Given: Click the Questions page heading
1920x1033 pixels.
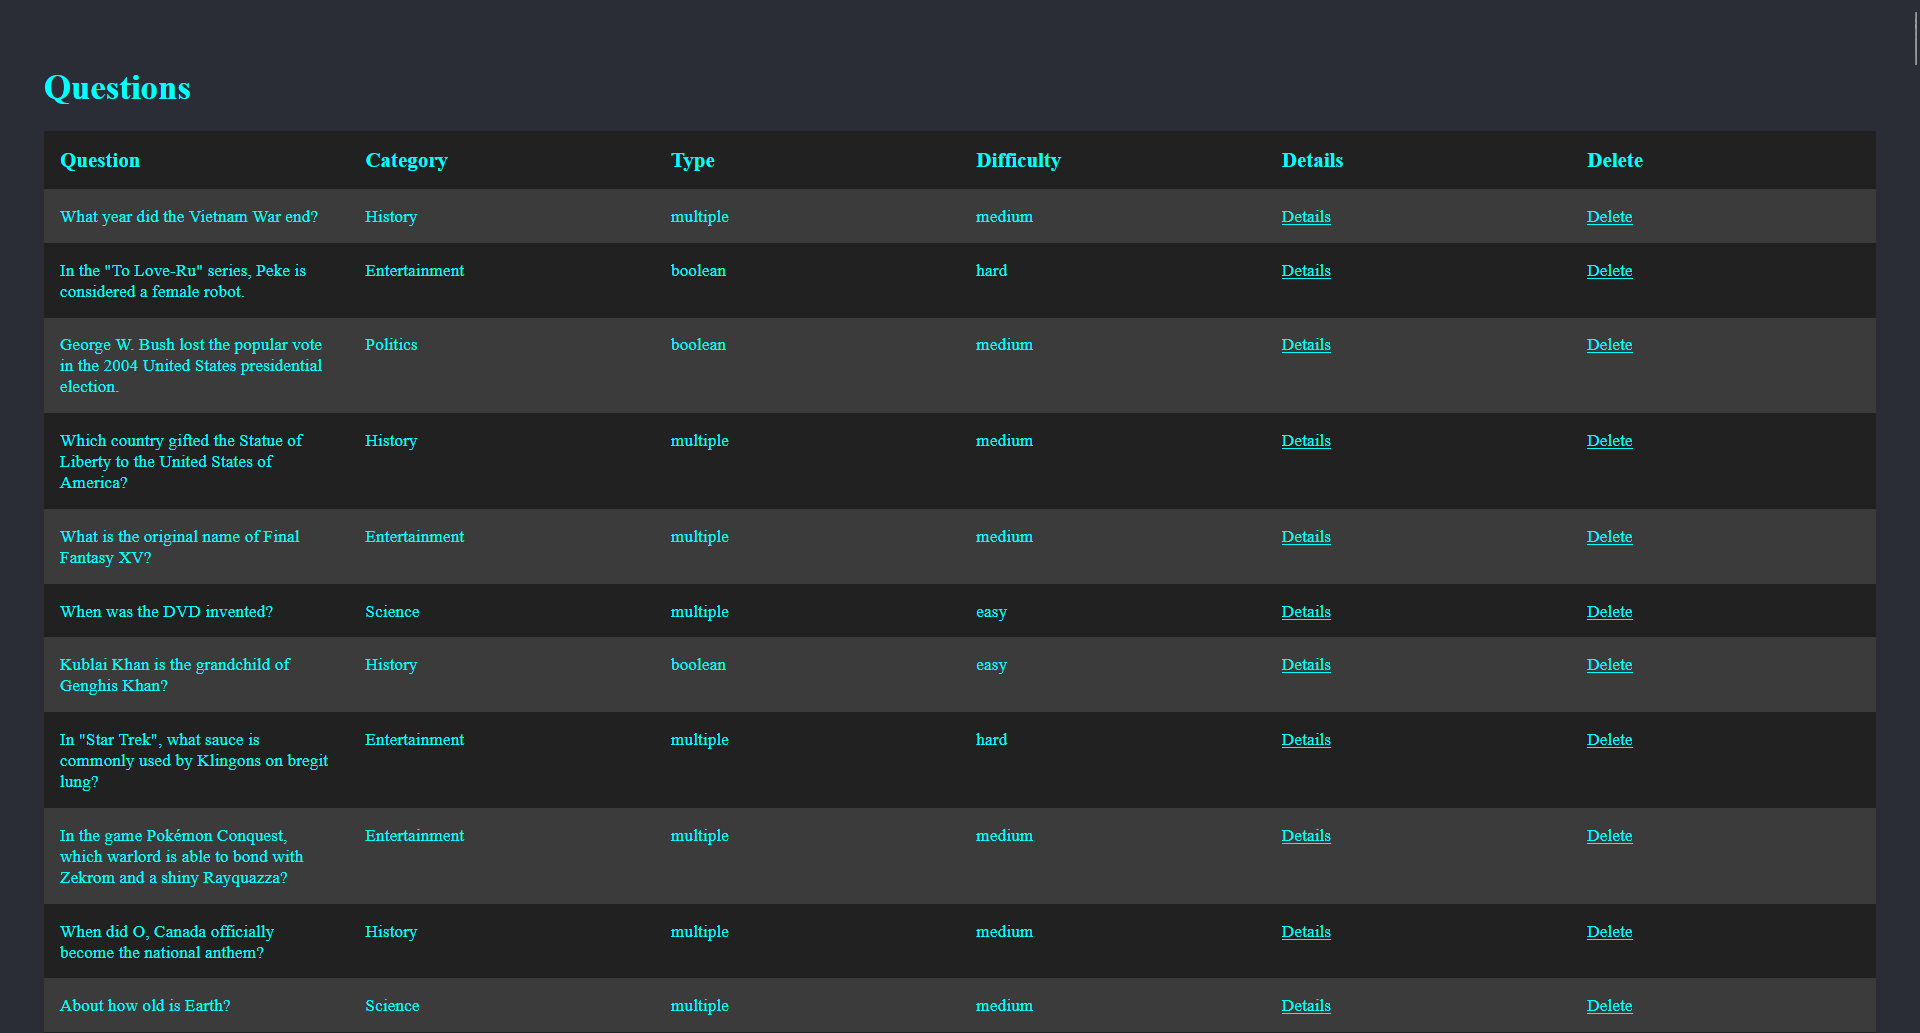Looking at the screenshot, I should [x=117, y=88].
